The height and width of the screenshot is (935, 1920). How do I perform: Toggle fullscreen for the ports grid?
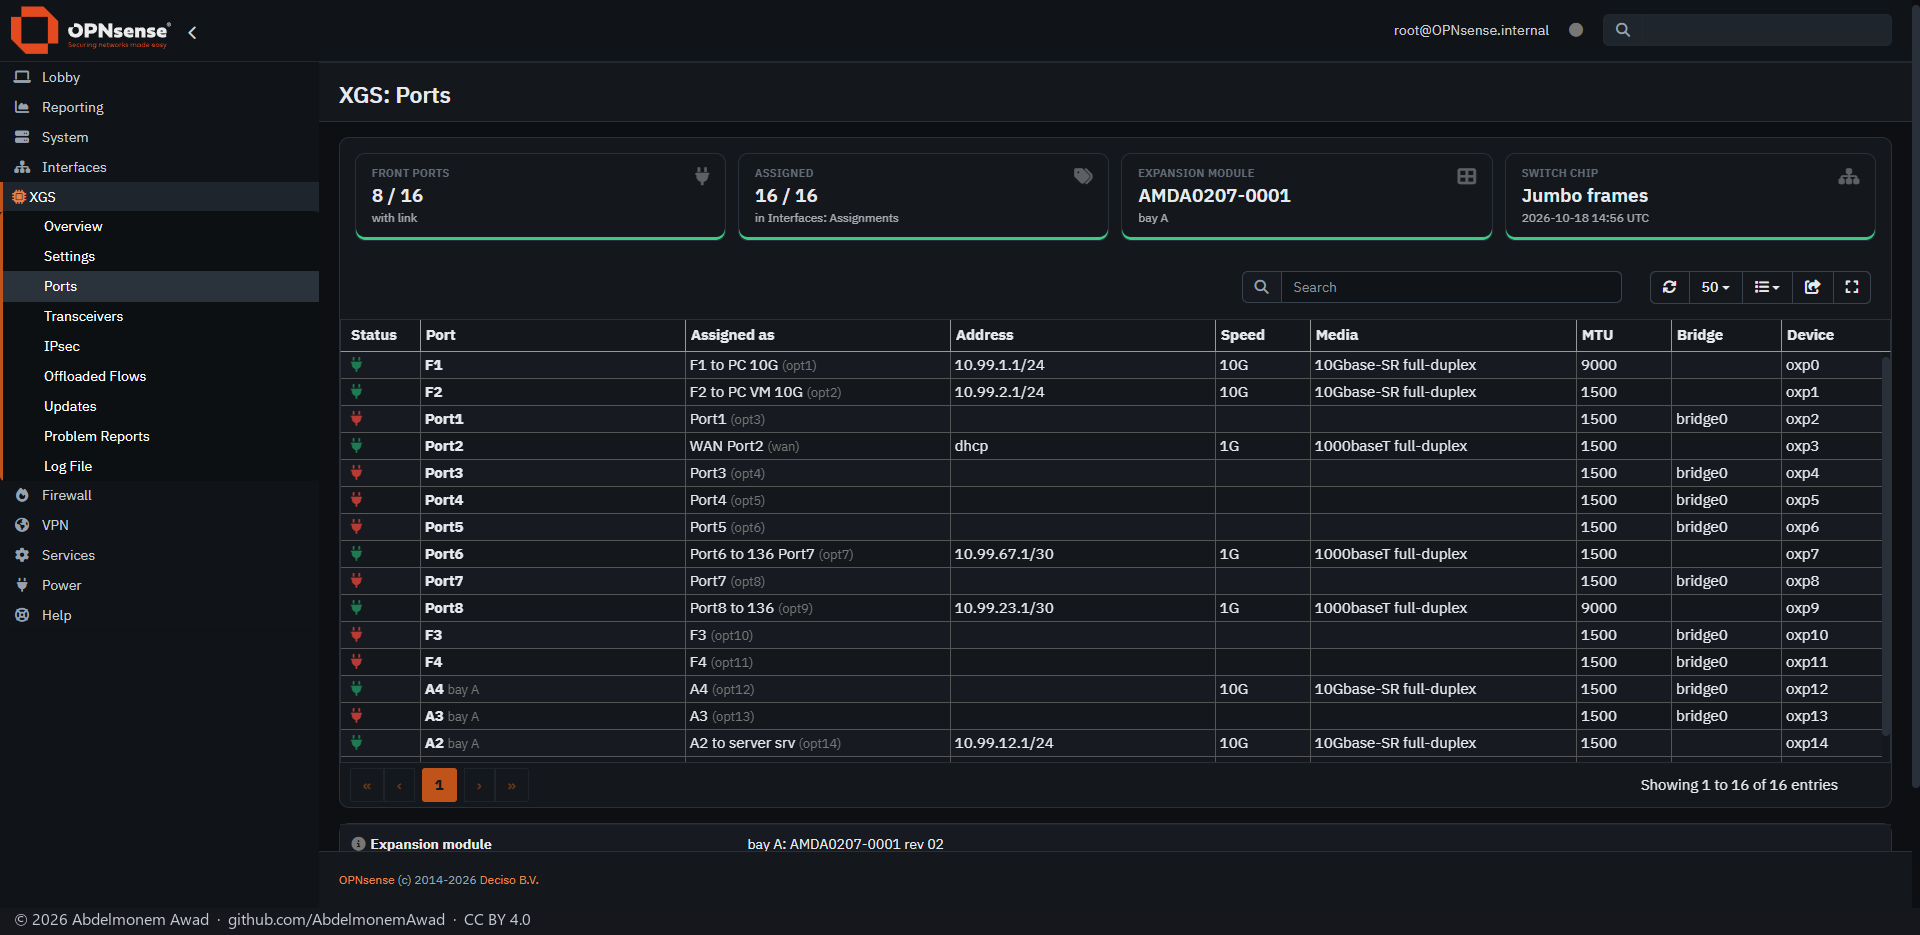pyautogui.click(x=1852, y=287)
